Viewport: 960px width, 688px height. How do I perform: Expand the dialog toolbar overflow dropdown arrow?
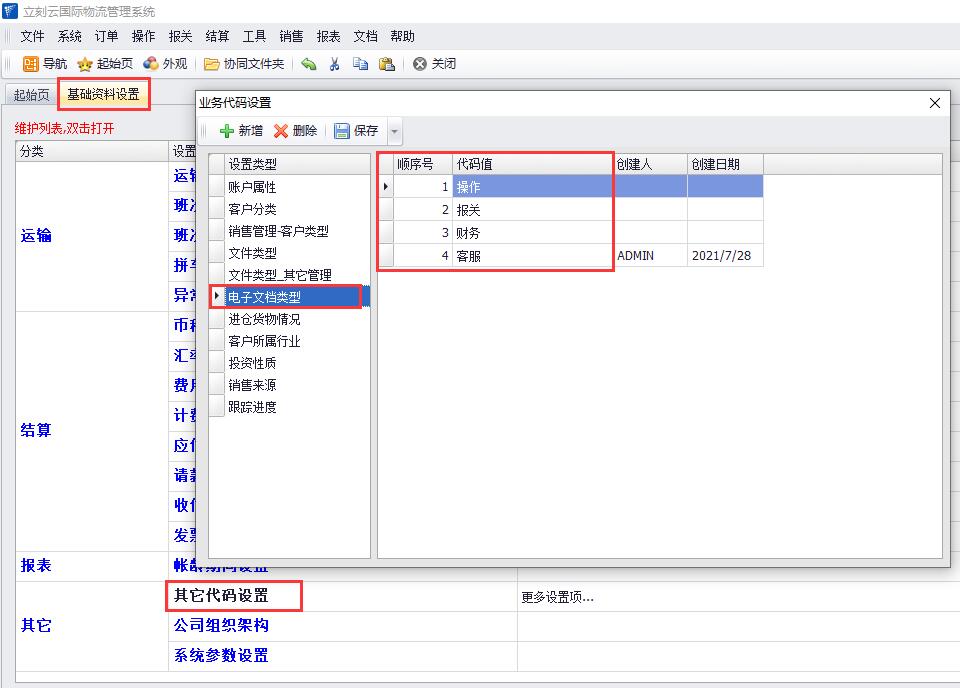point(394,132)
